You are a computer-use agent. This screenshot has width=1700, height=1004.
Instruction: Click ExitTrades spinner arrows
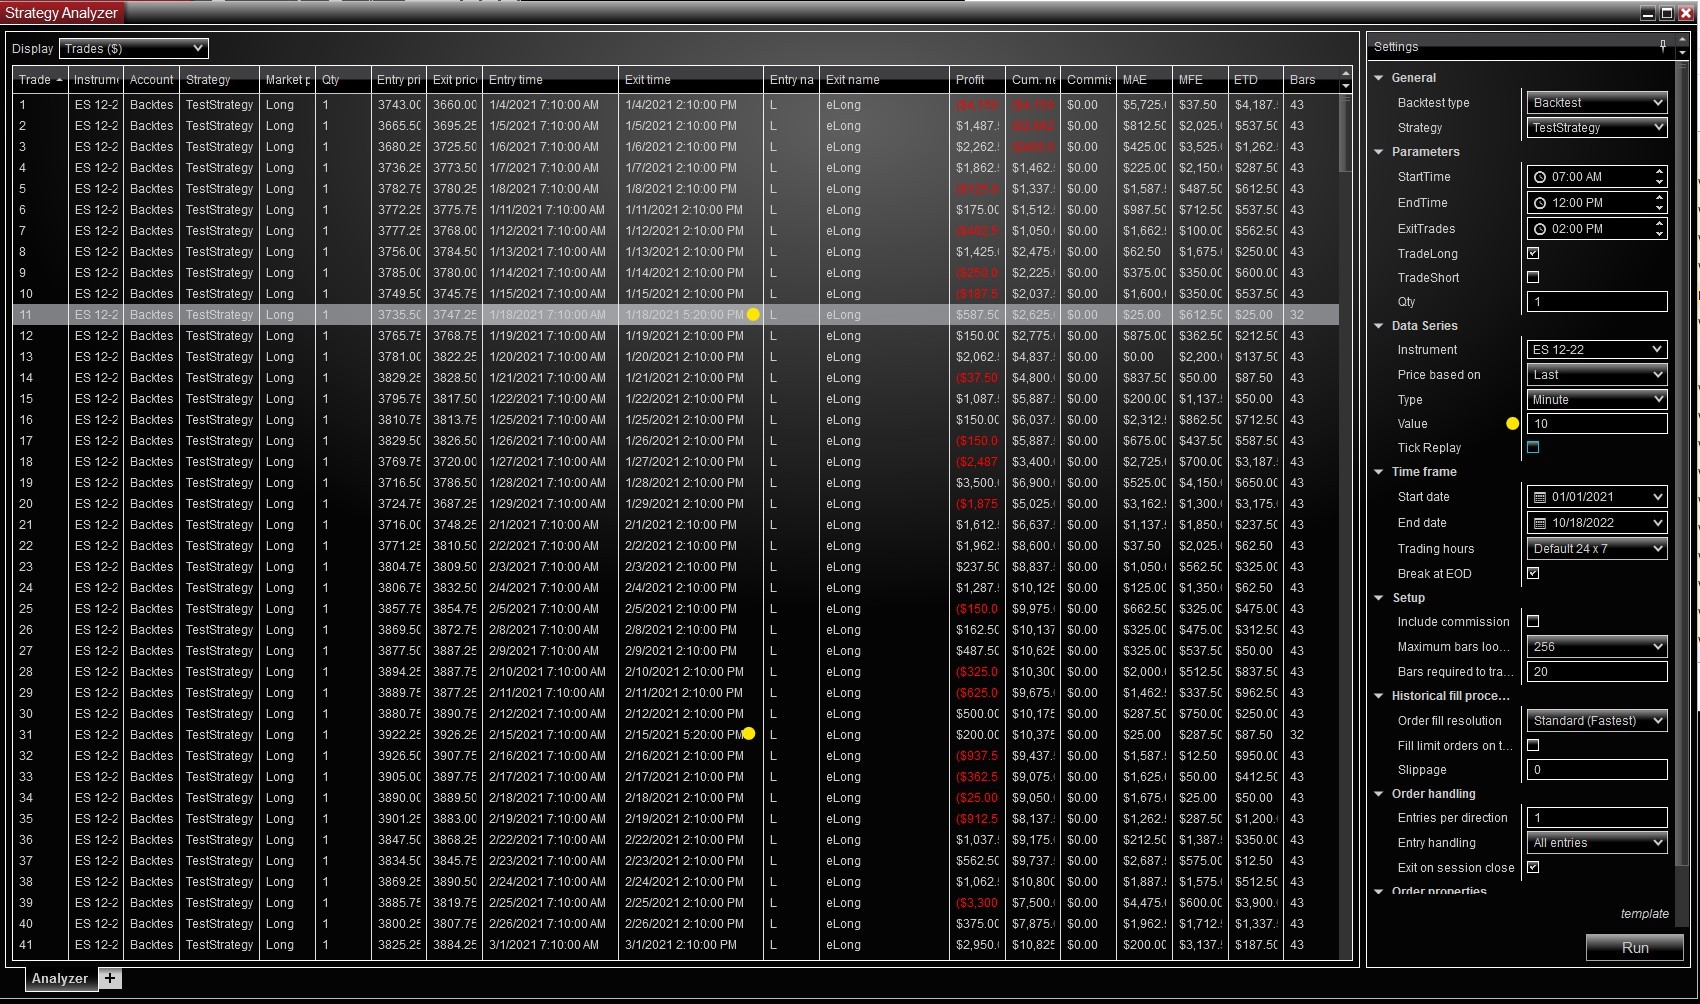(1659, 229)
